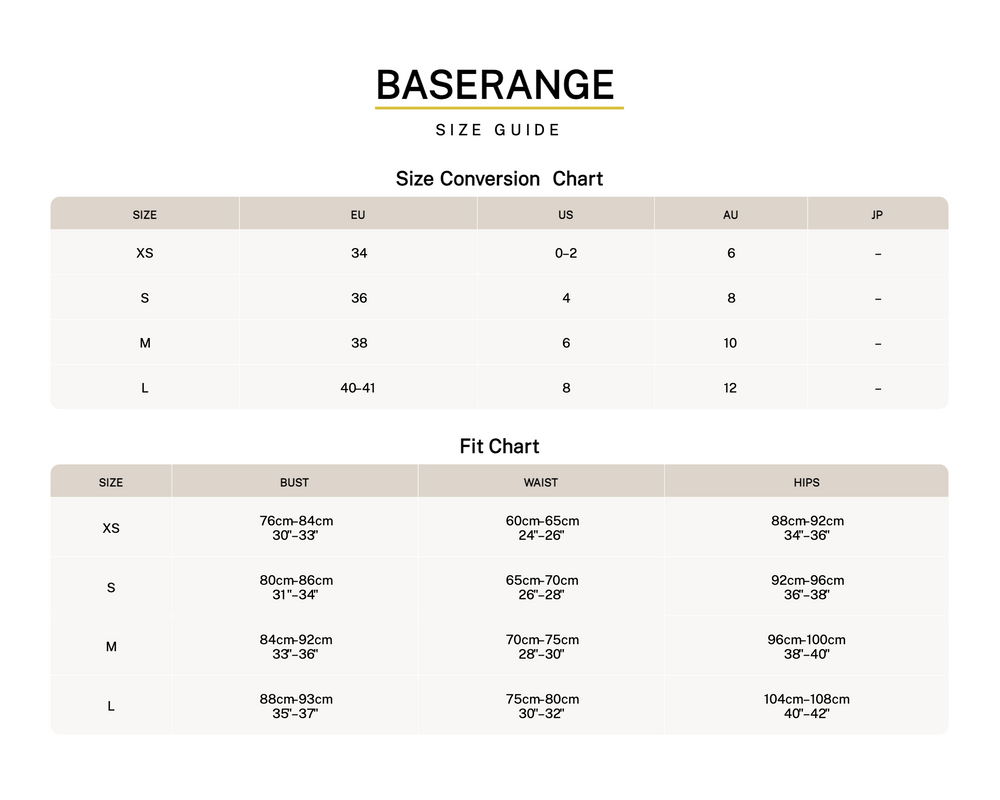Viewport: 1000px width, 800px height.
Task: Click the yellow underline beneath BASERANGE
Action: click(499, 107)
